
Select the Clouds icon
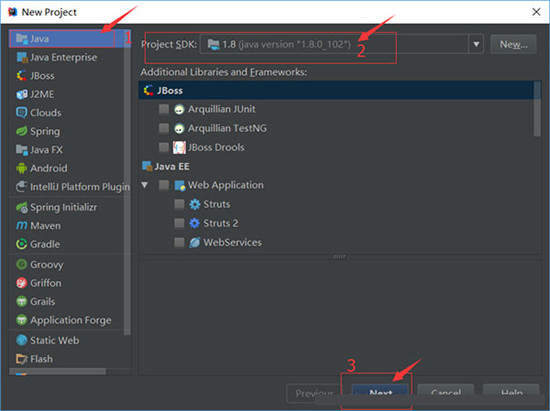(22, 113)
